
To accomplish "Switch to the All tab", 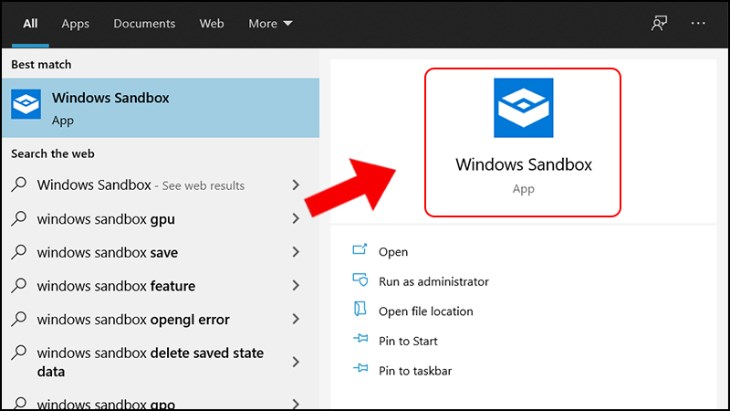I will click(x=30, y=23).
